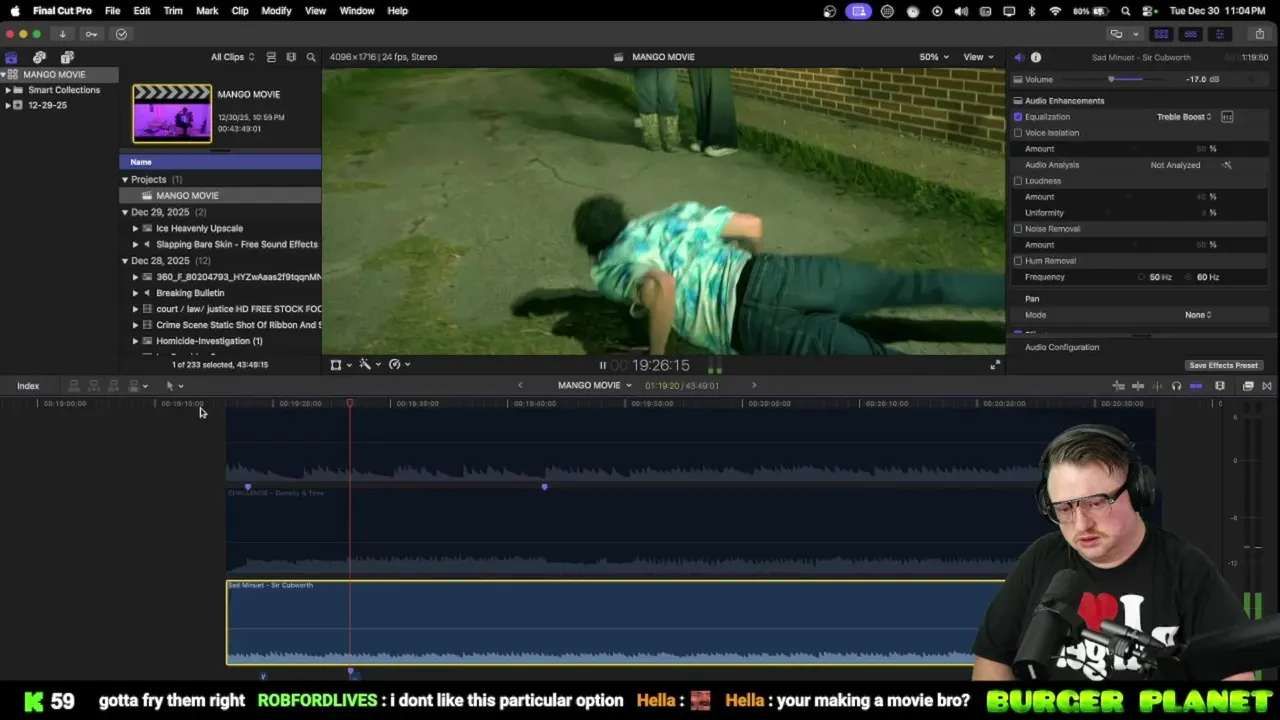
Task: Toggle the timeline panel layout button
Action: [1190, 34]
